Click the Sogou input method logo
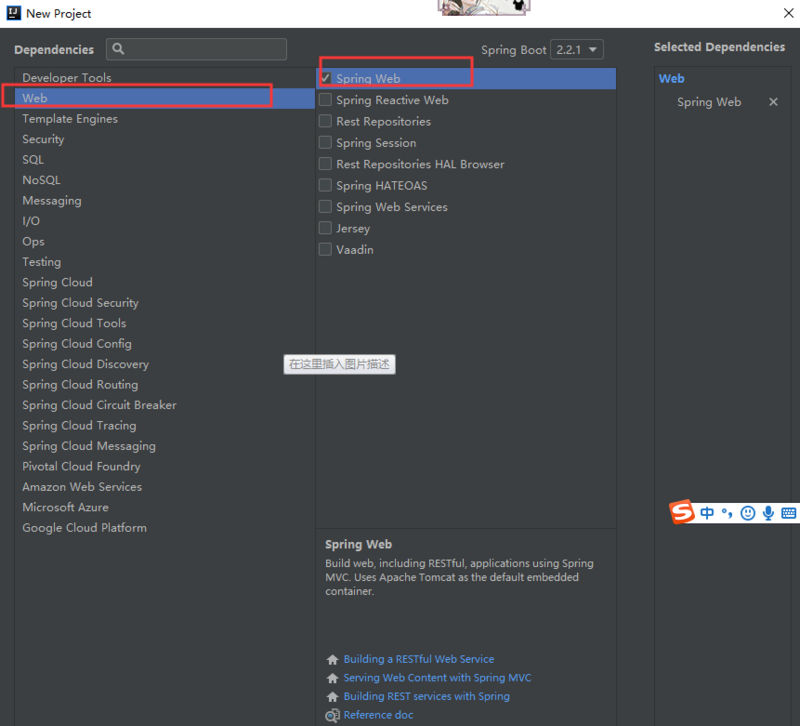 click(x=683, y=512)
